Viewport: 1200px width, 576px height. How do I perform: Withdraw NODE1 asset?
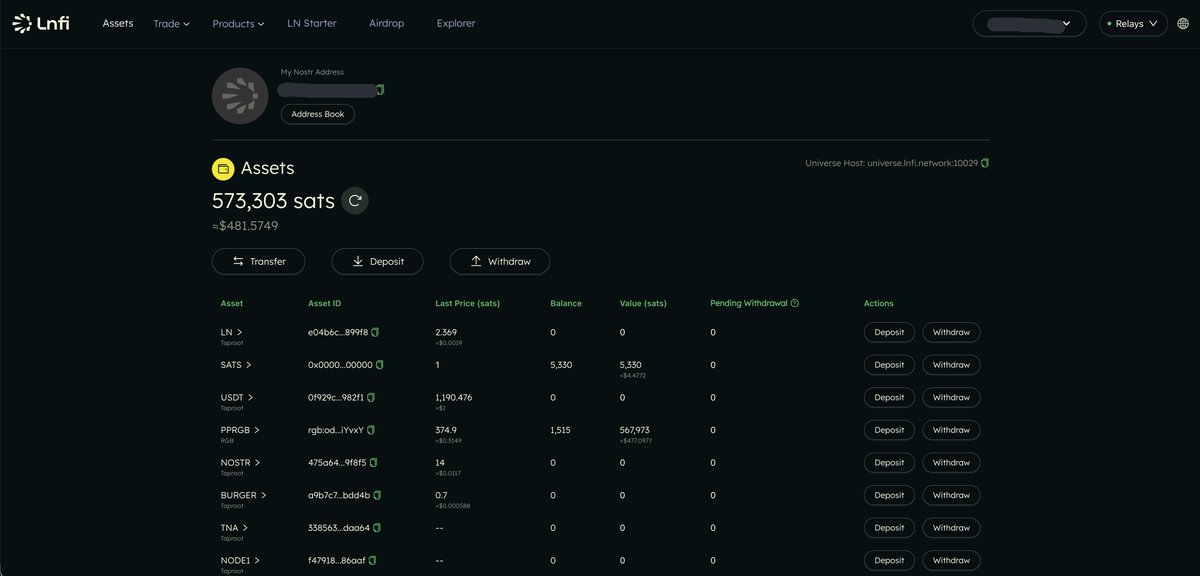point(951,560)
